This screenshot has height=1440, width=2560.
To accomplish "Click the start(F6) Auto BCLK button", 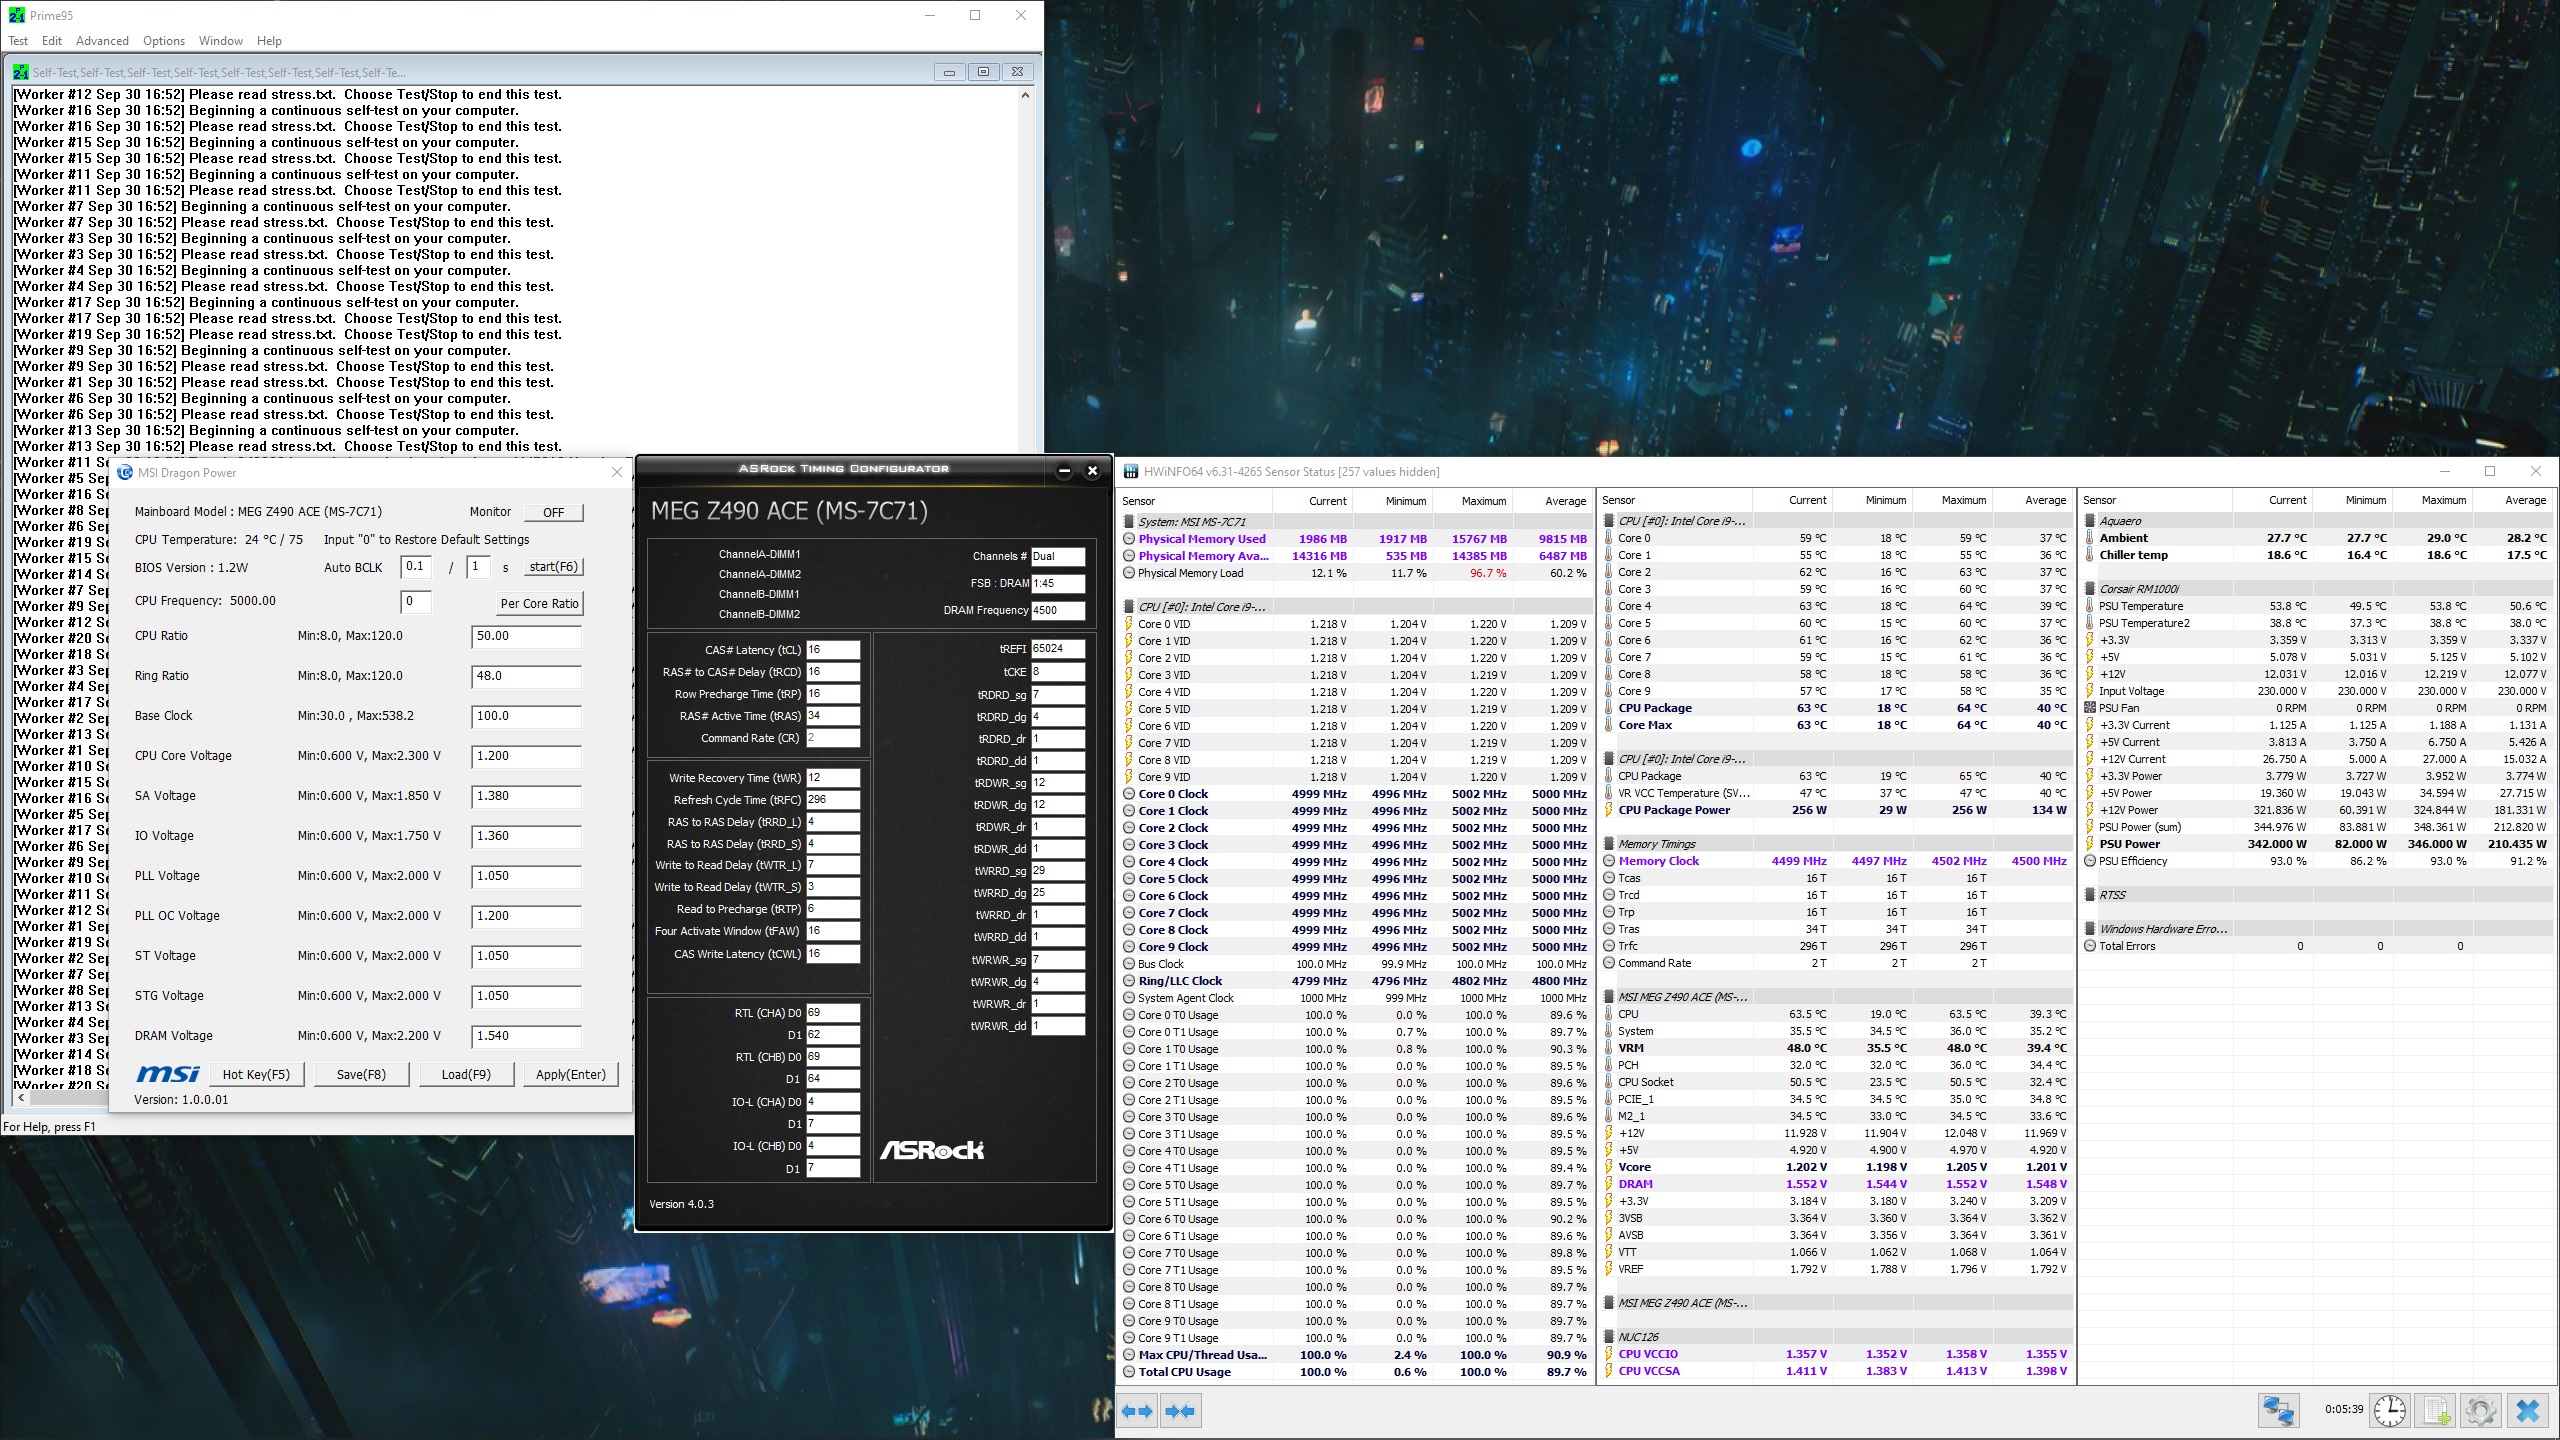I will tap(553, 567).
